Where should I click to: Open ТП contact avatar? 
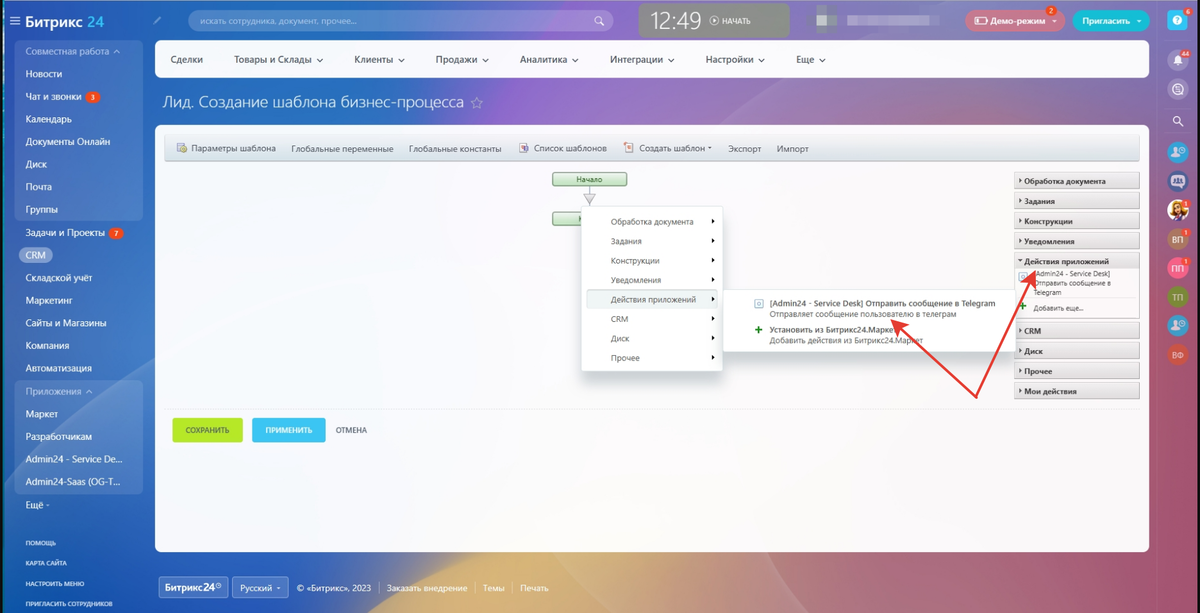(1178, 297)
